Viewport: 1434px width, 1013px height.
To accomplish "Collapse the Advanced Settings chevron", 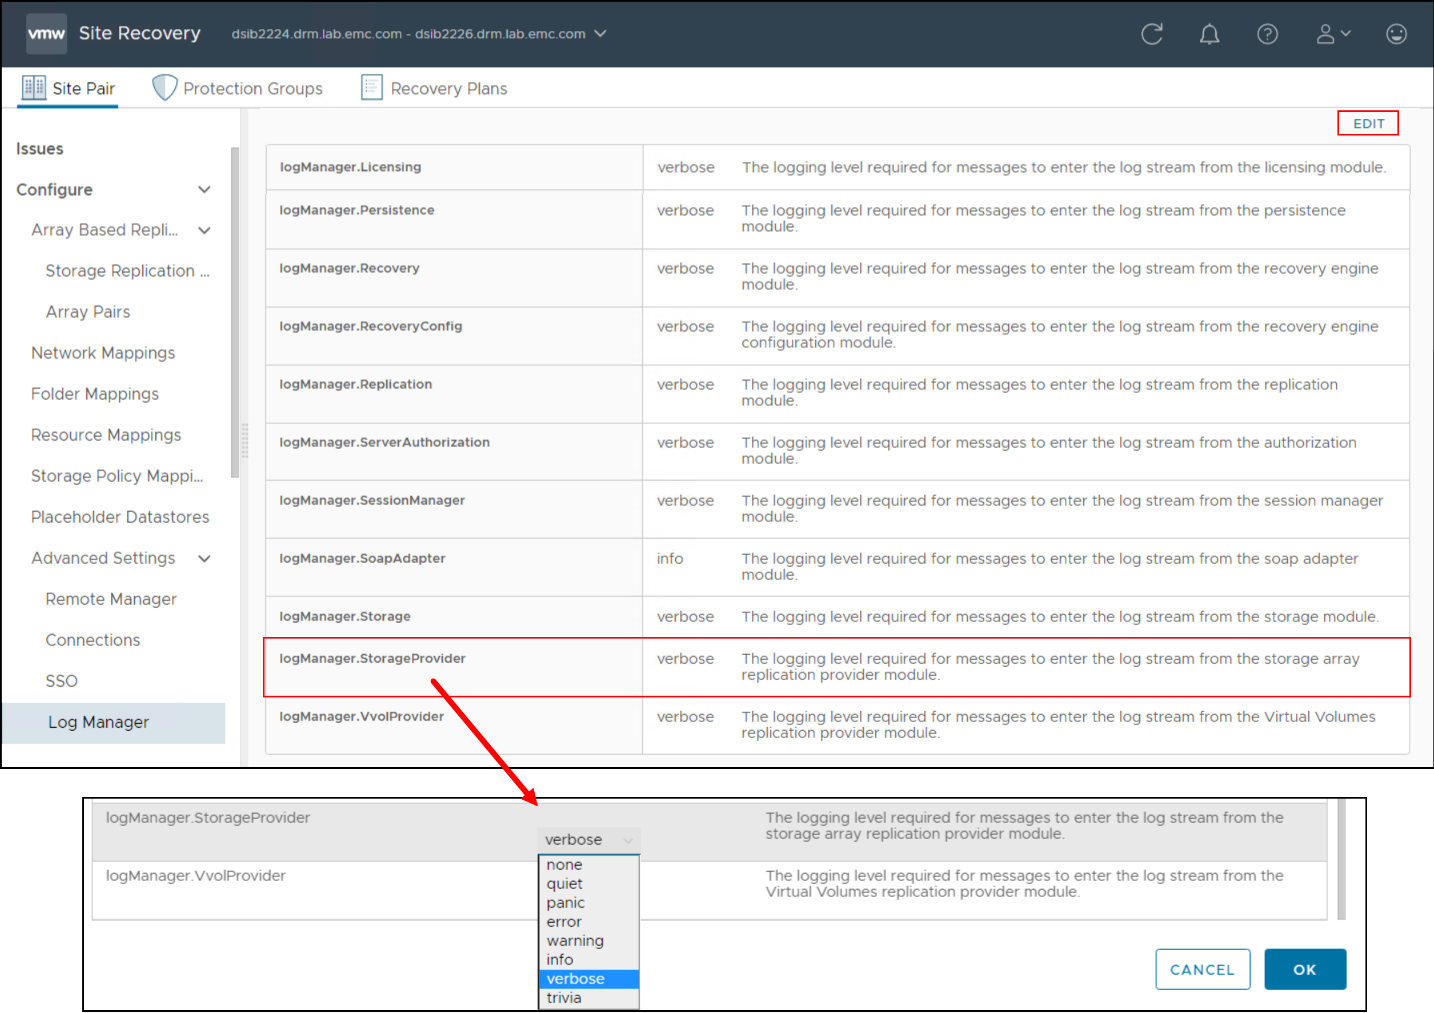I will (204, 558).
